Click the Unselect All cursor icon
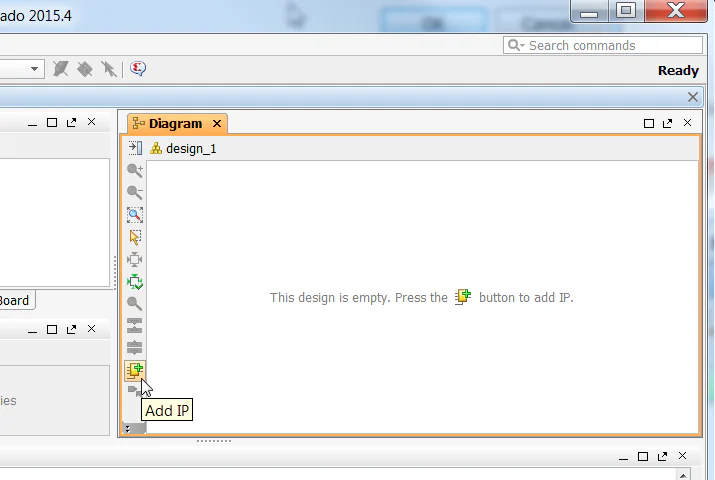The image size is (715, 480). (x=108, y=69)
